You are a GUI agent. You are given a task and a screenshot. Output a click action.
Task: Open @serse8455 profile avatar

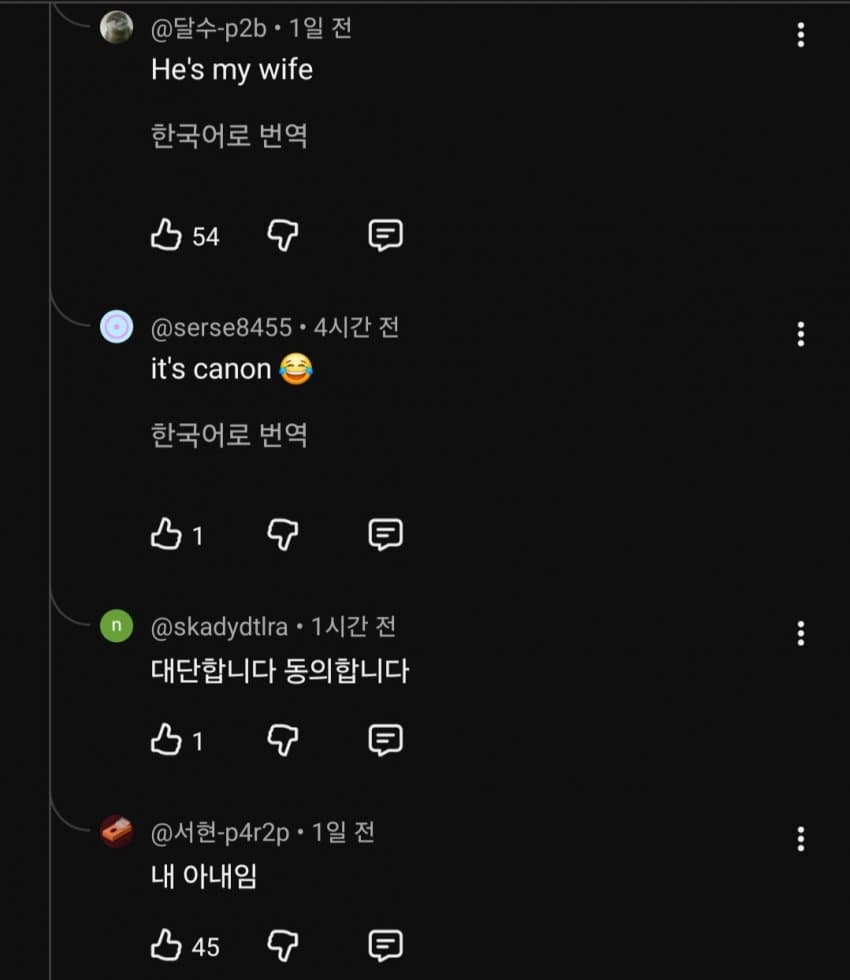(117, 327)
